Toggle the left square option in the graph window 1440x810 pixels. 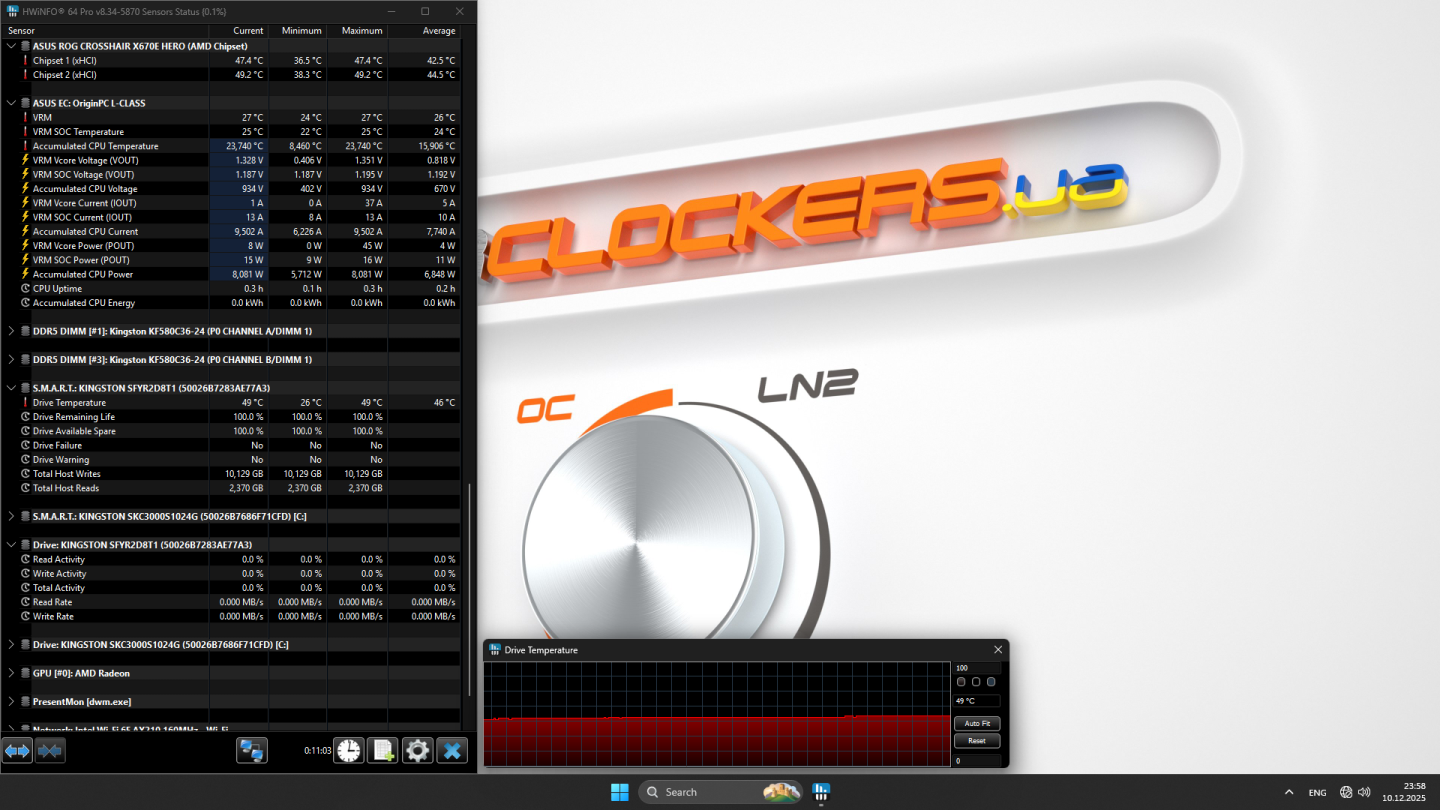point(961,682)
